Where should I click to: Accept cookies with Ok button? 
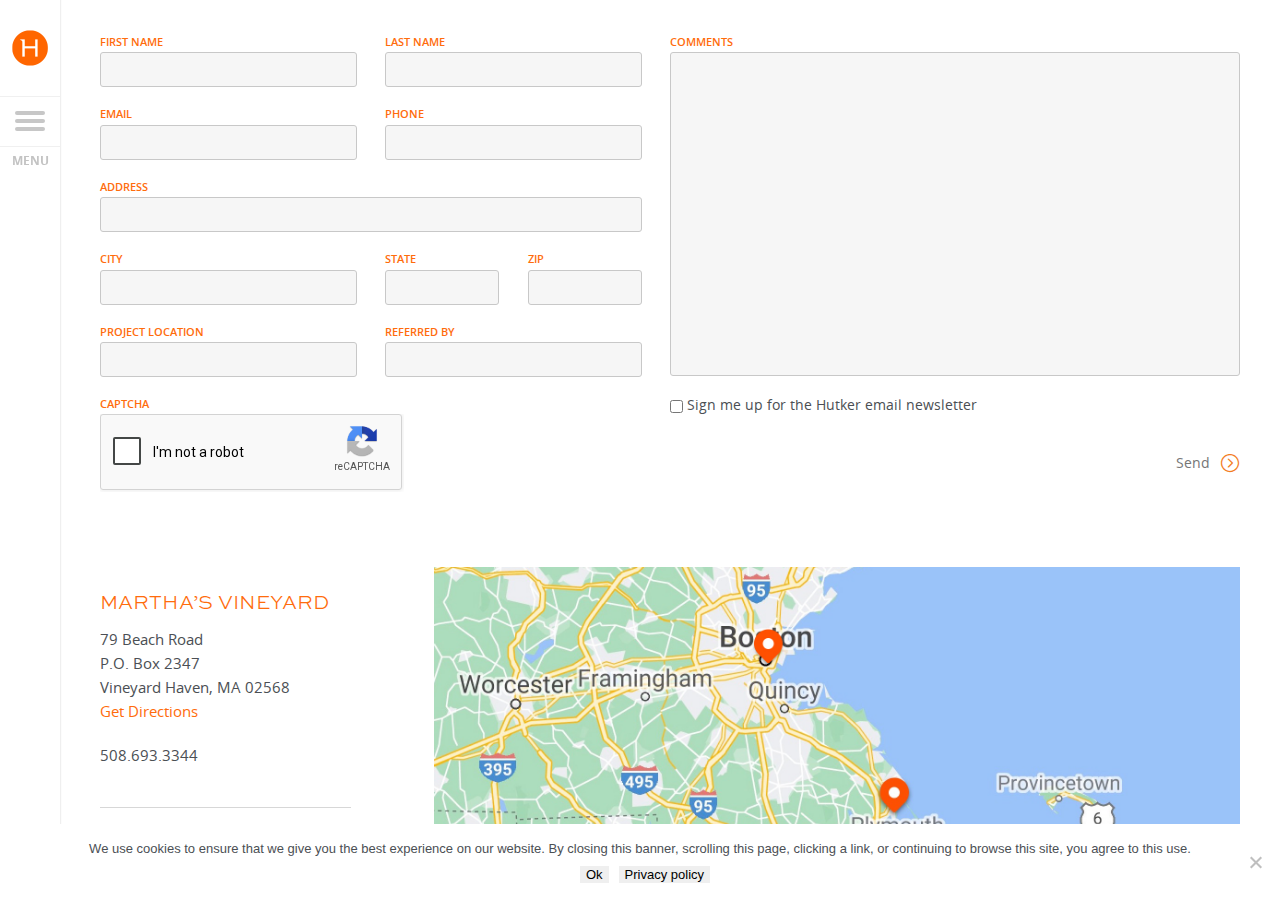[x=594, y=874]
